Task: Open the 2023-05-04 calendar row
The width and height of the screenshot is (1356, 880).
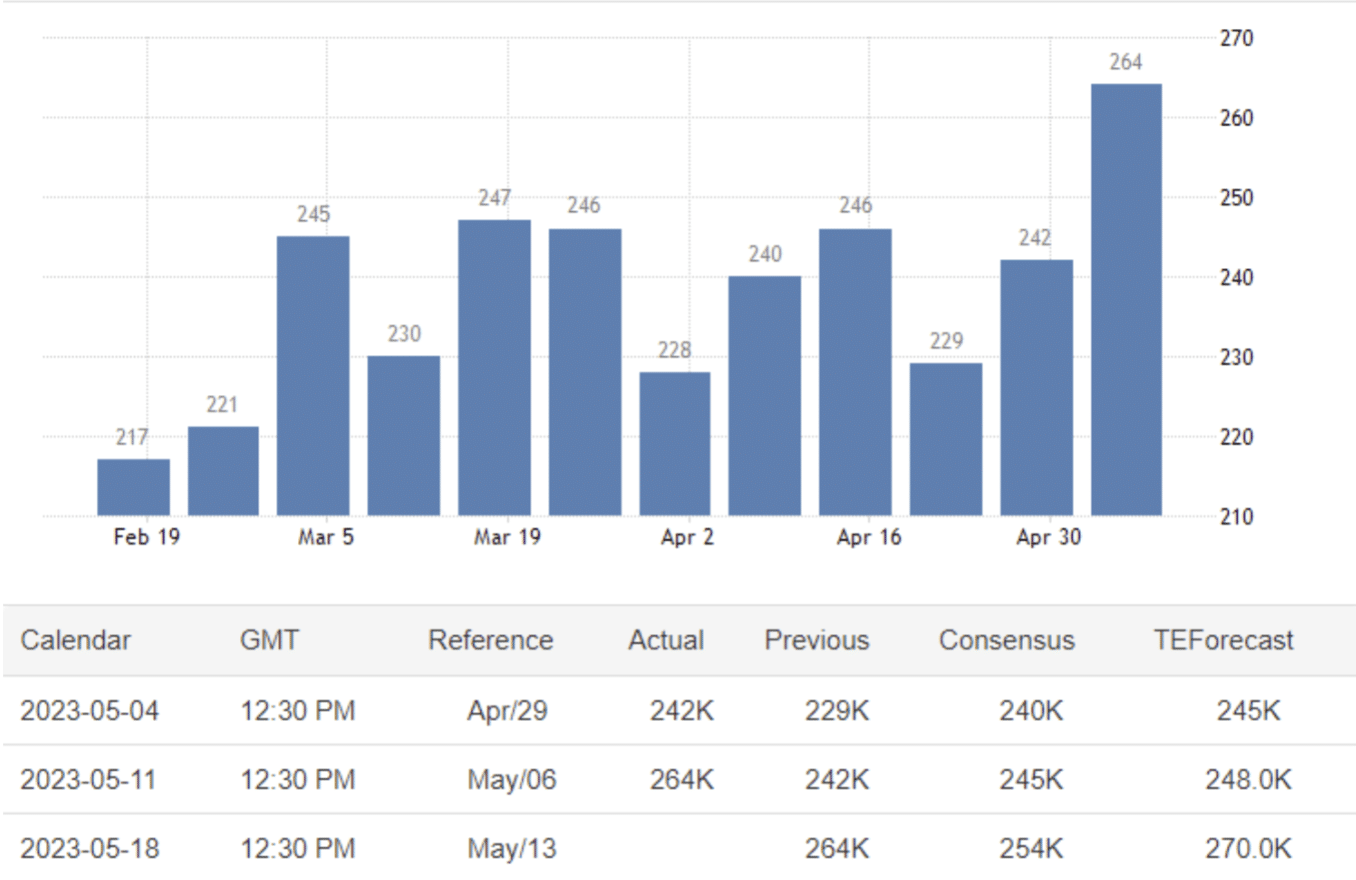Action: pyautogui.click(x=89, y=711)
